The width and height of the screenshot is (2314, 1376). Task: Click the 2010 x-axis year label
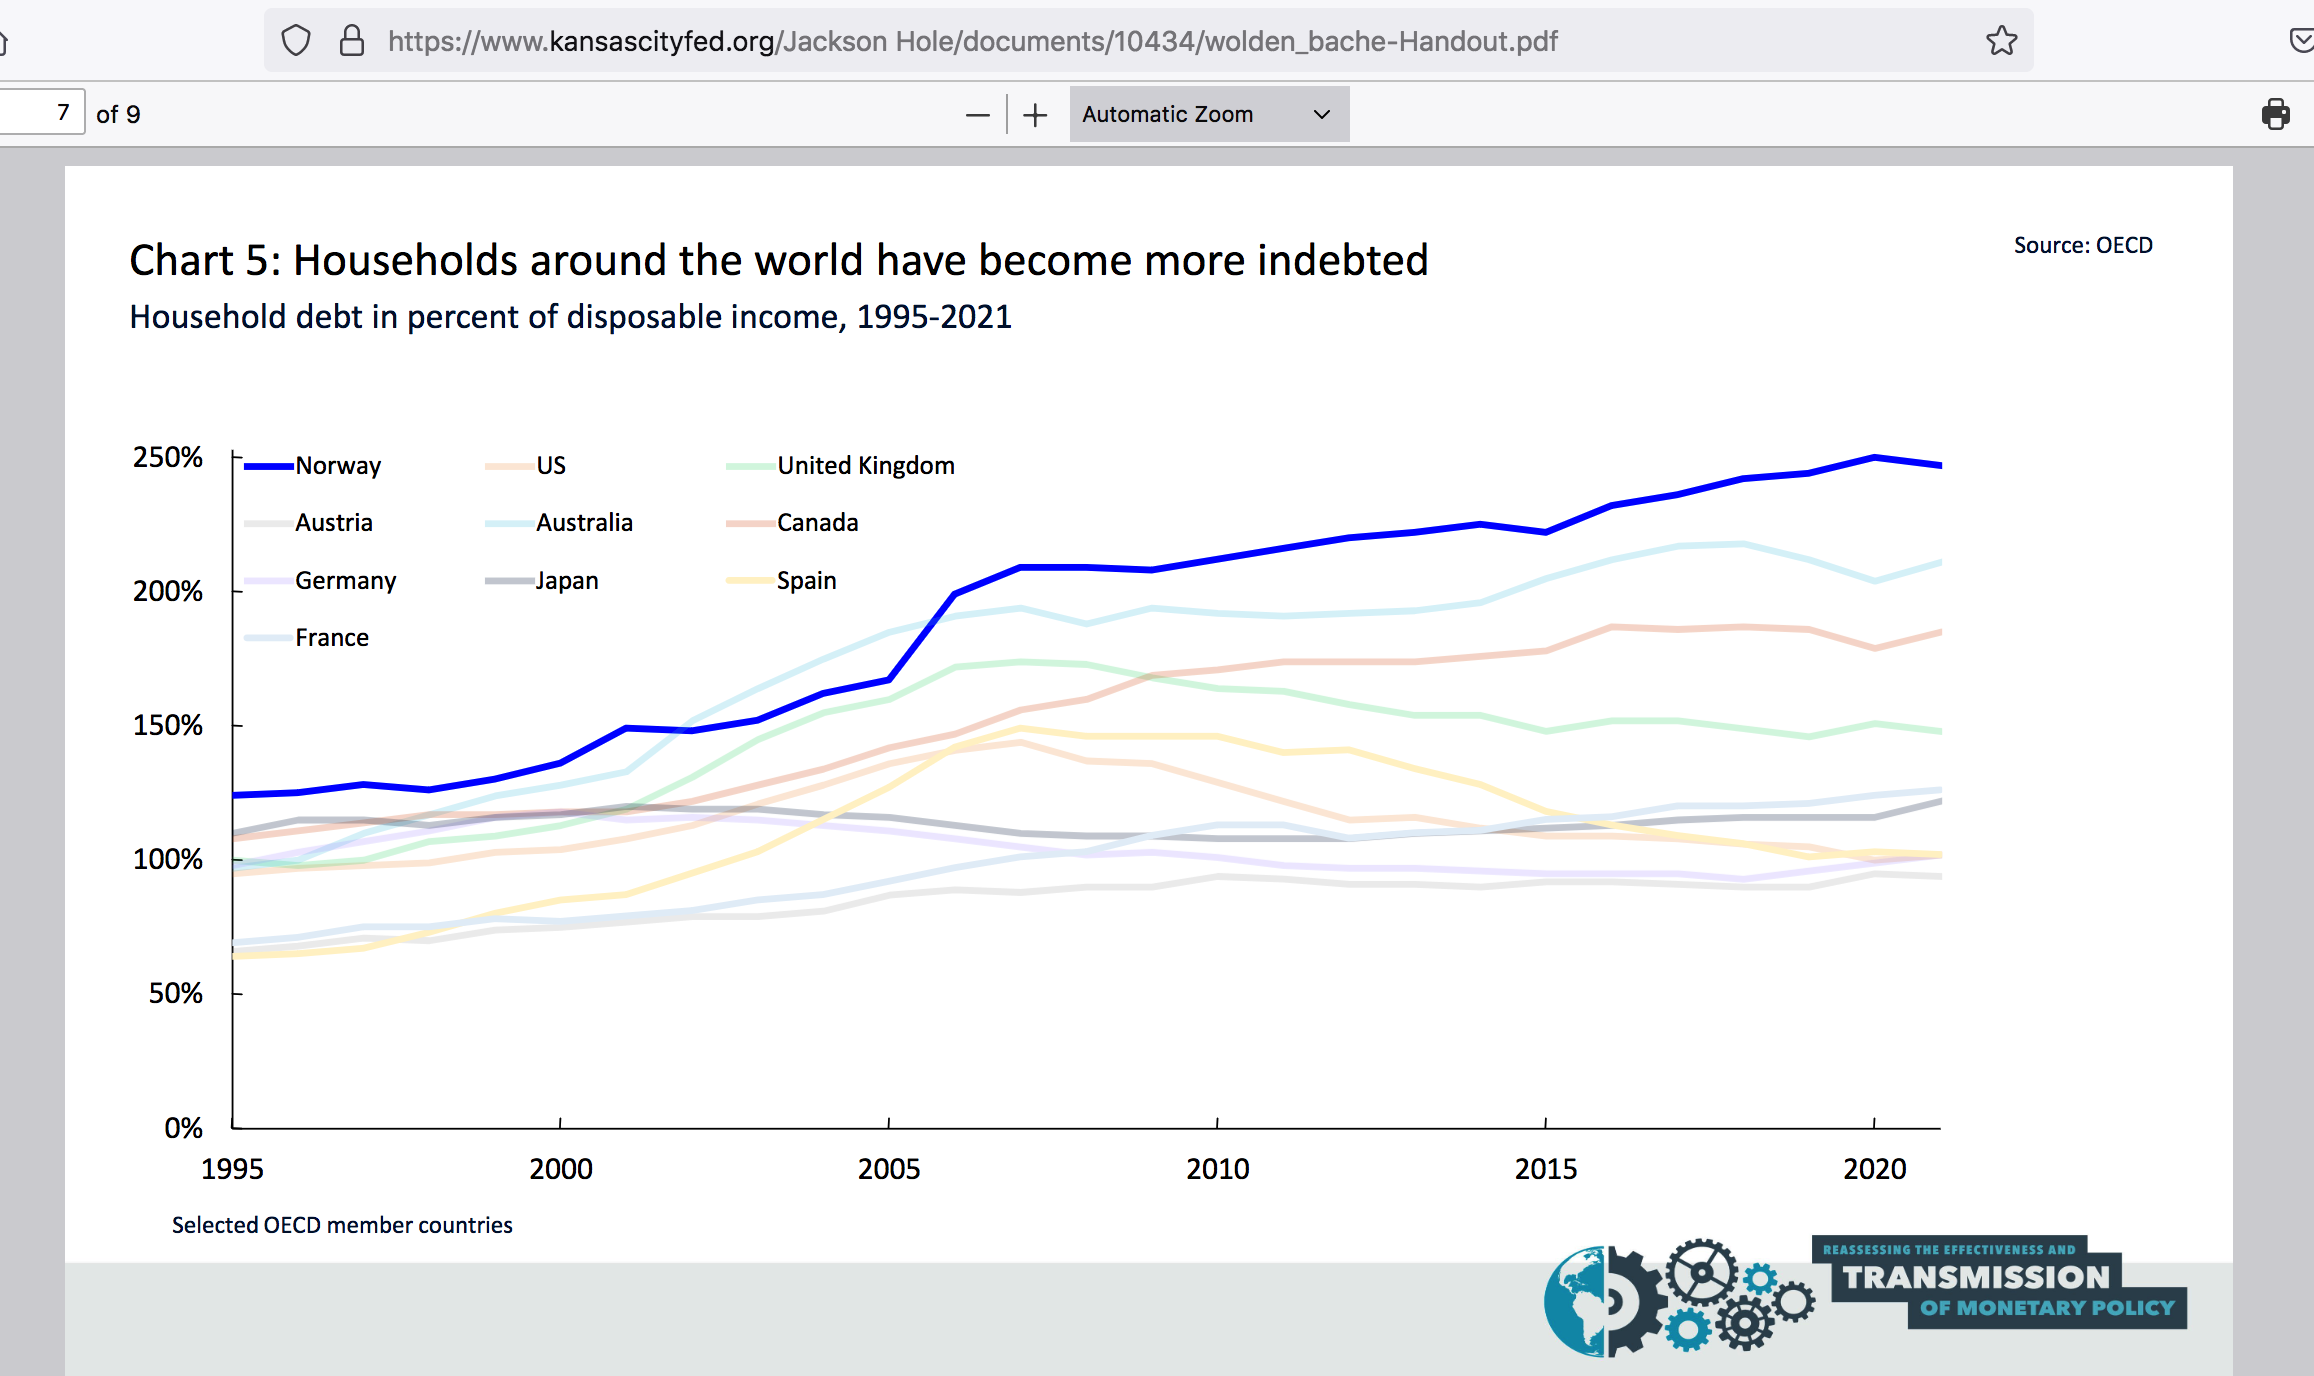click(x=1217, y=1168)
